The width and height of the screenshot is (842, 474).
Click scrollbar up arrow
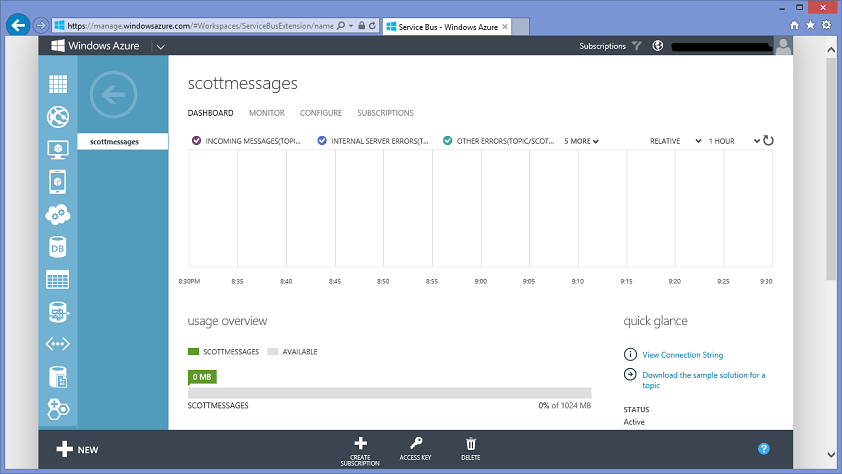coord(831,49)
